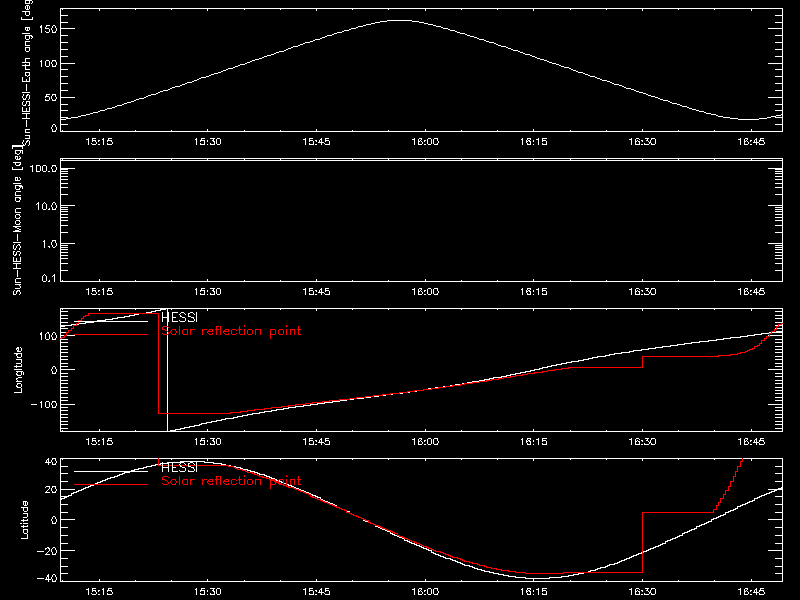This screenshot has height=600, width=800.
Task: Click 15:45 time label under Sun-HESSI-Moon plot
Action: pyautogui.click(x=316, y=292)
